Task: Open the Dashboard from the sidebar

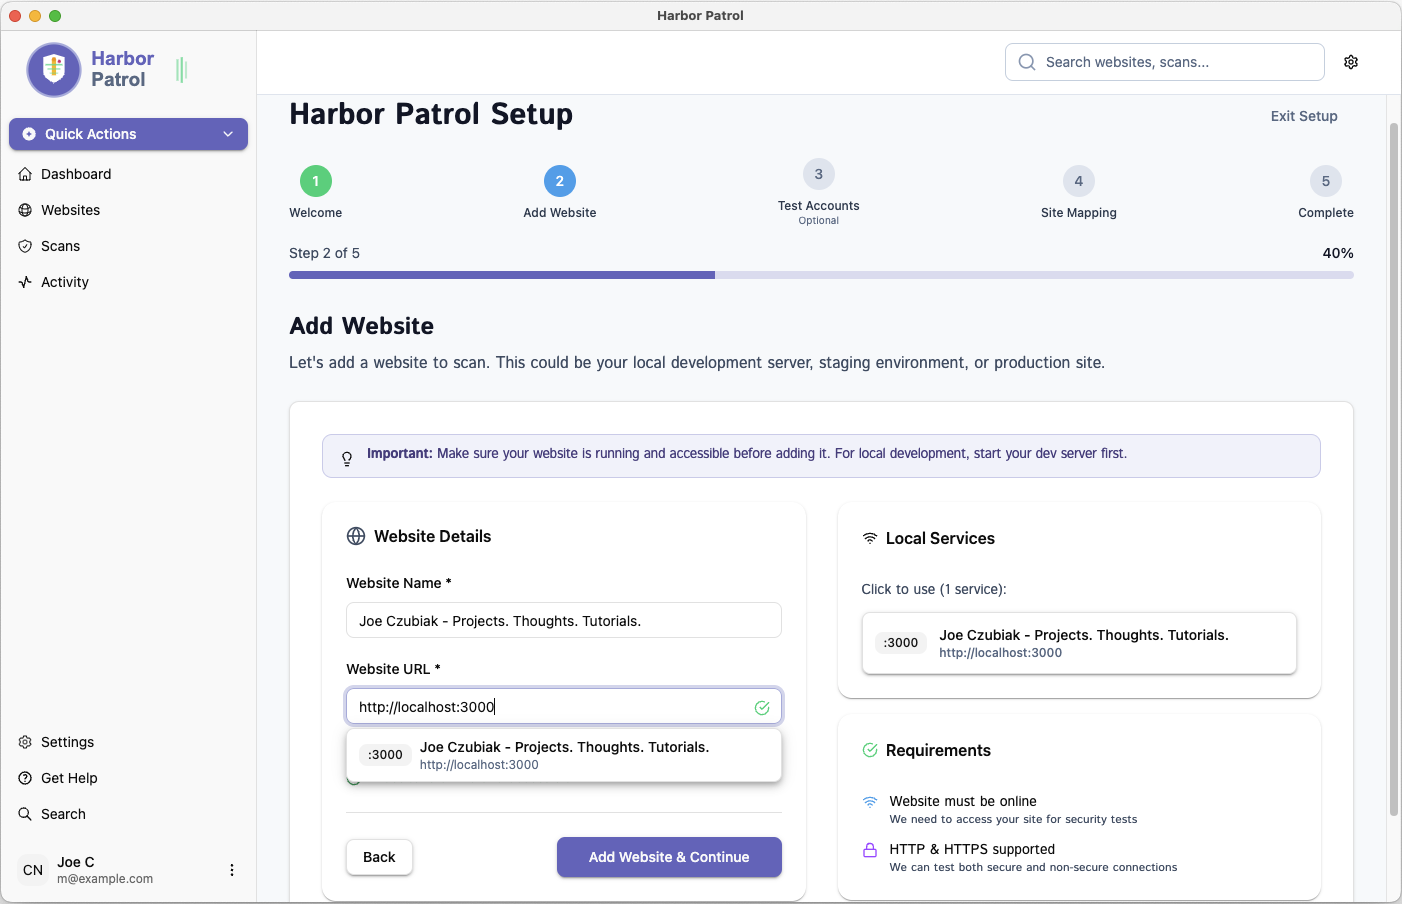Action: pyautogui.click(x=75, y=174)
